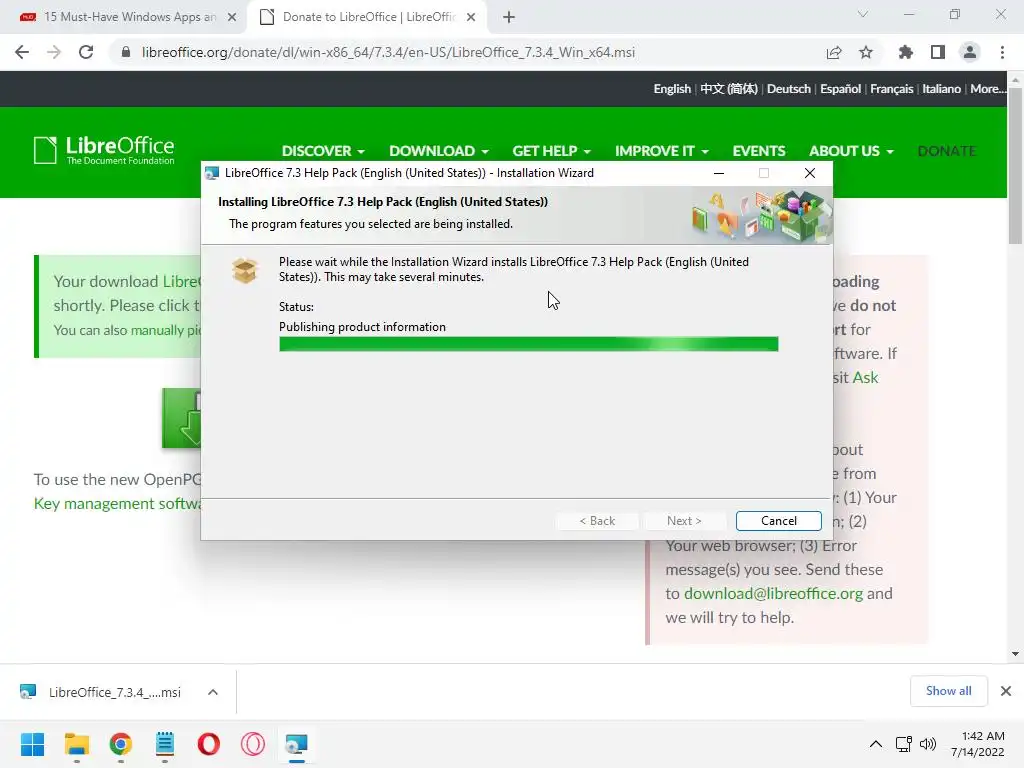1024x768 pixels.
Task: Select the 'Donate to LibreOffice' tab
Action: (368, 17)
